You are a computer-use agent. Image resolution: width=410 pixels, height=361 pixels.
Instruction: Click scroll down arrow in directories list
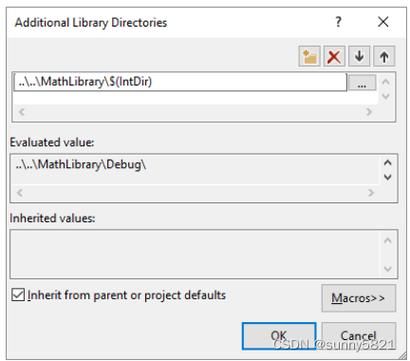[x=386, y=96]
